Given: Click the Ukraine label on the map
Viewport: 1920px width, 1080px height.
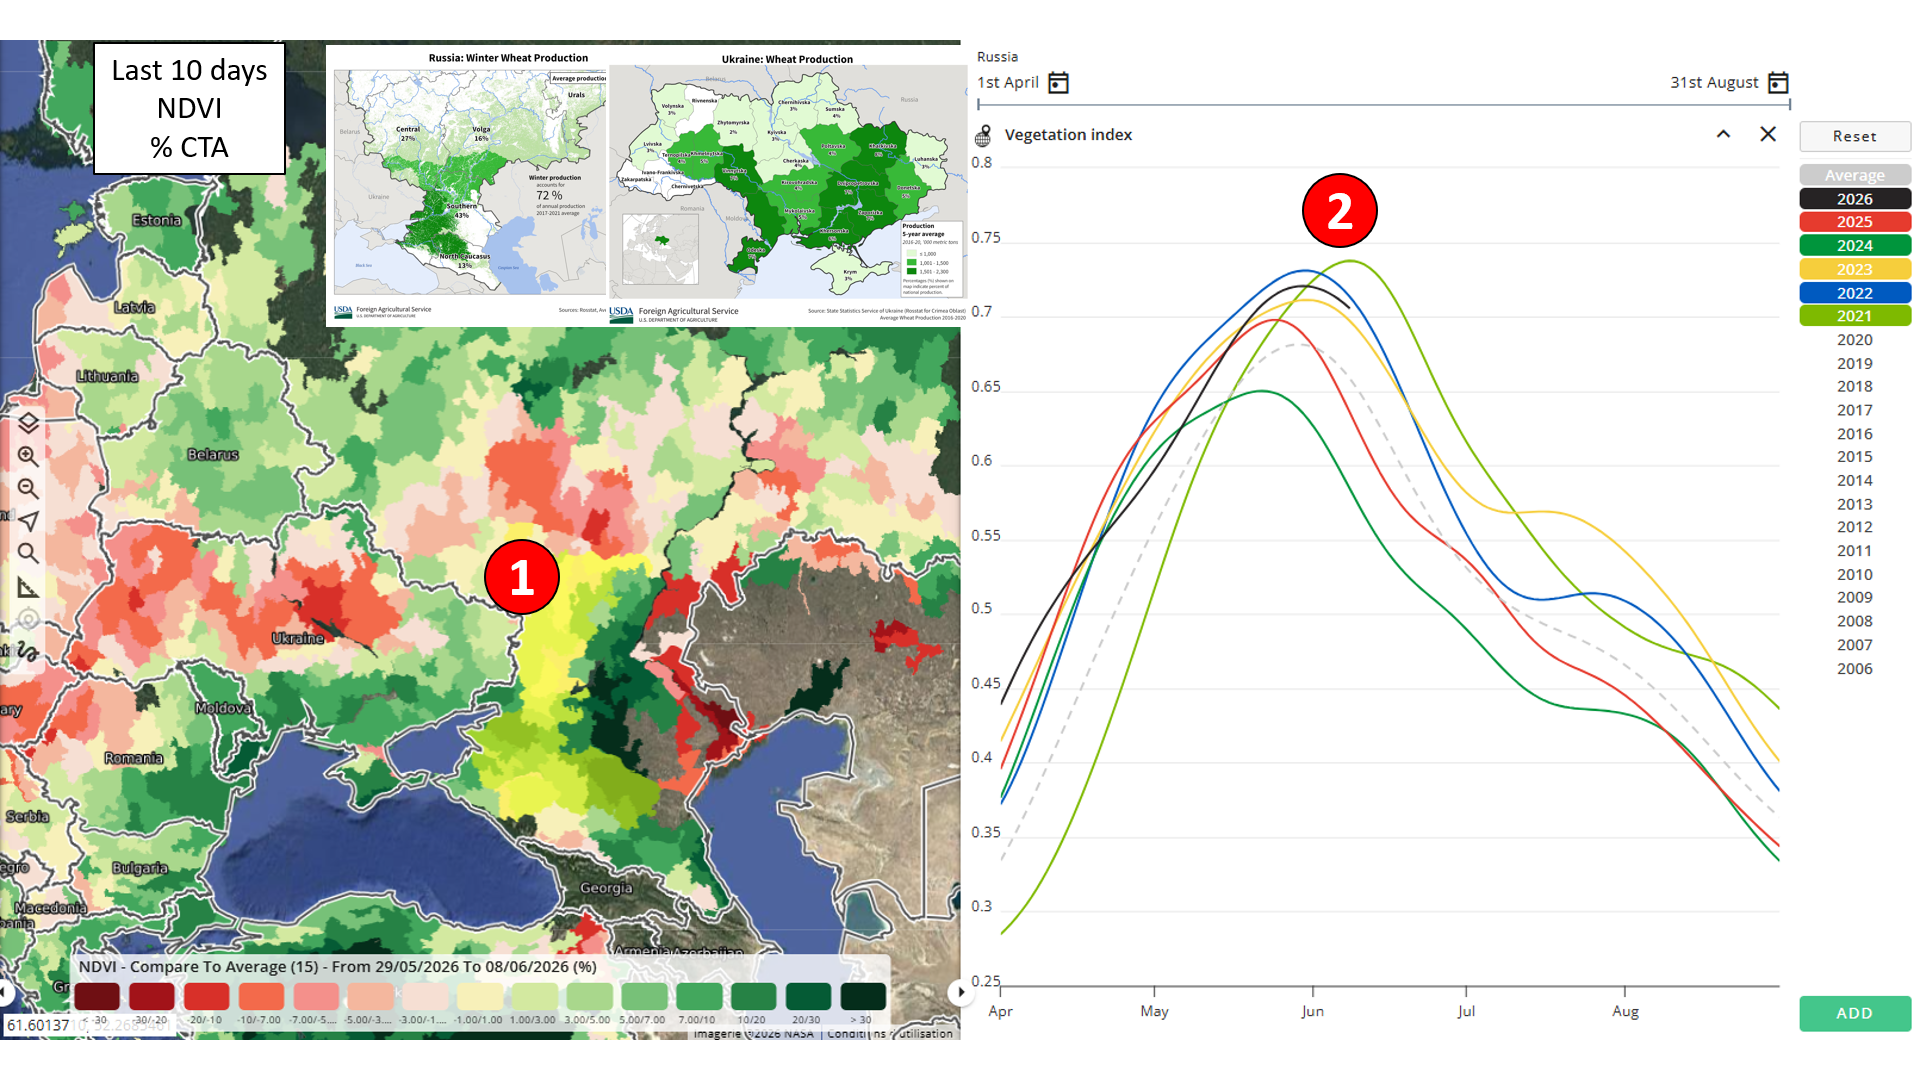Looking at the screenshot, I should [x=298, y=638].
